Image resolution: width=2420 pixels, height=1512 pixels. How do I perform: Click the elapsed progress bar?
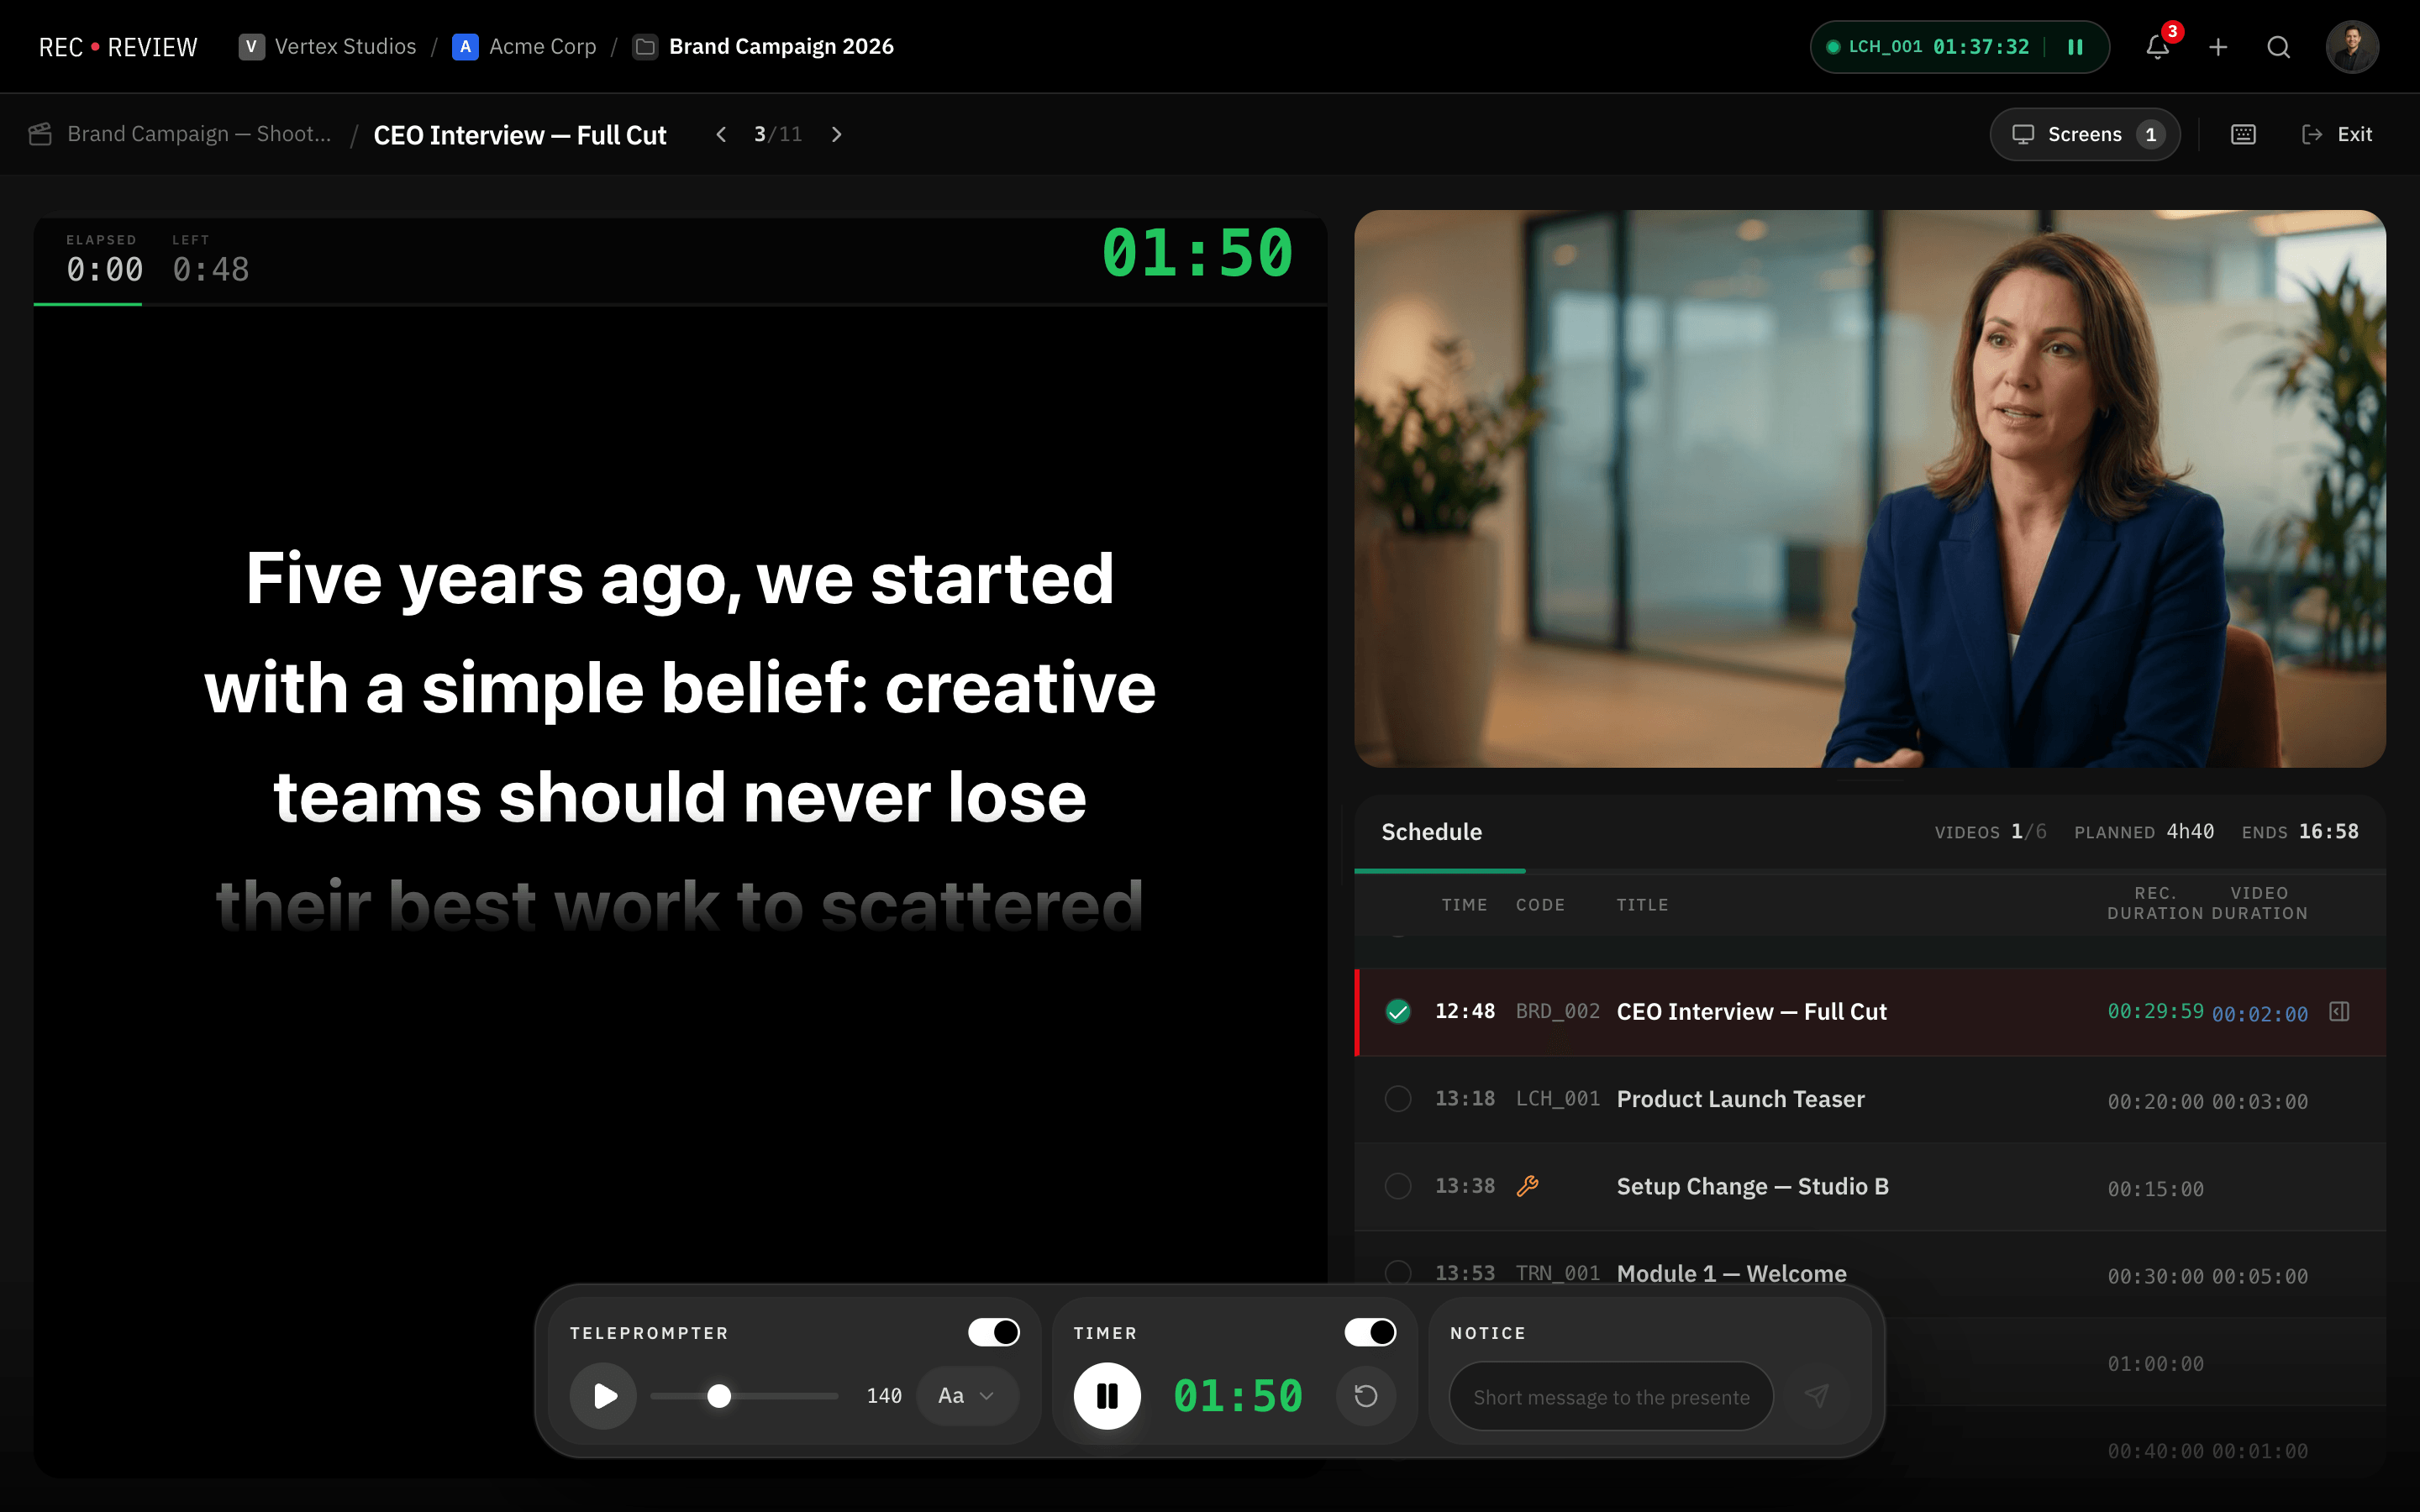tap(680, 304)
